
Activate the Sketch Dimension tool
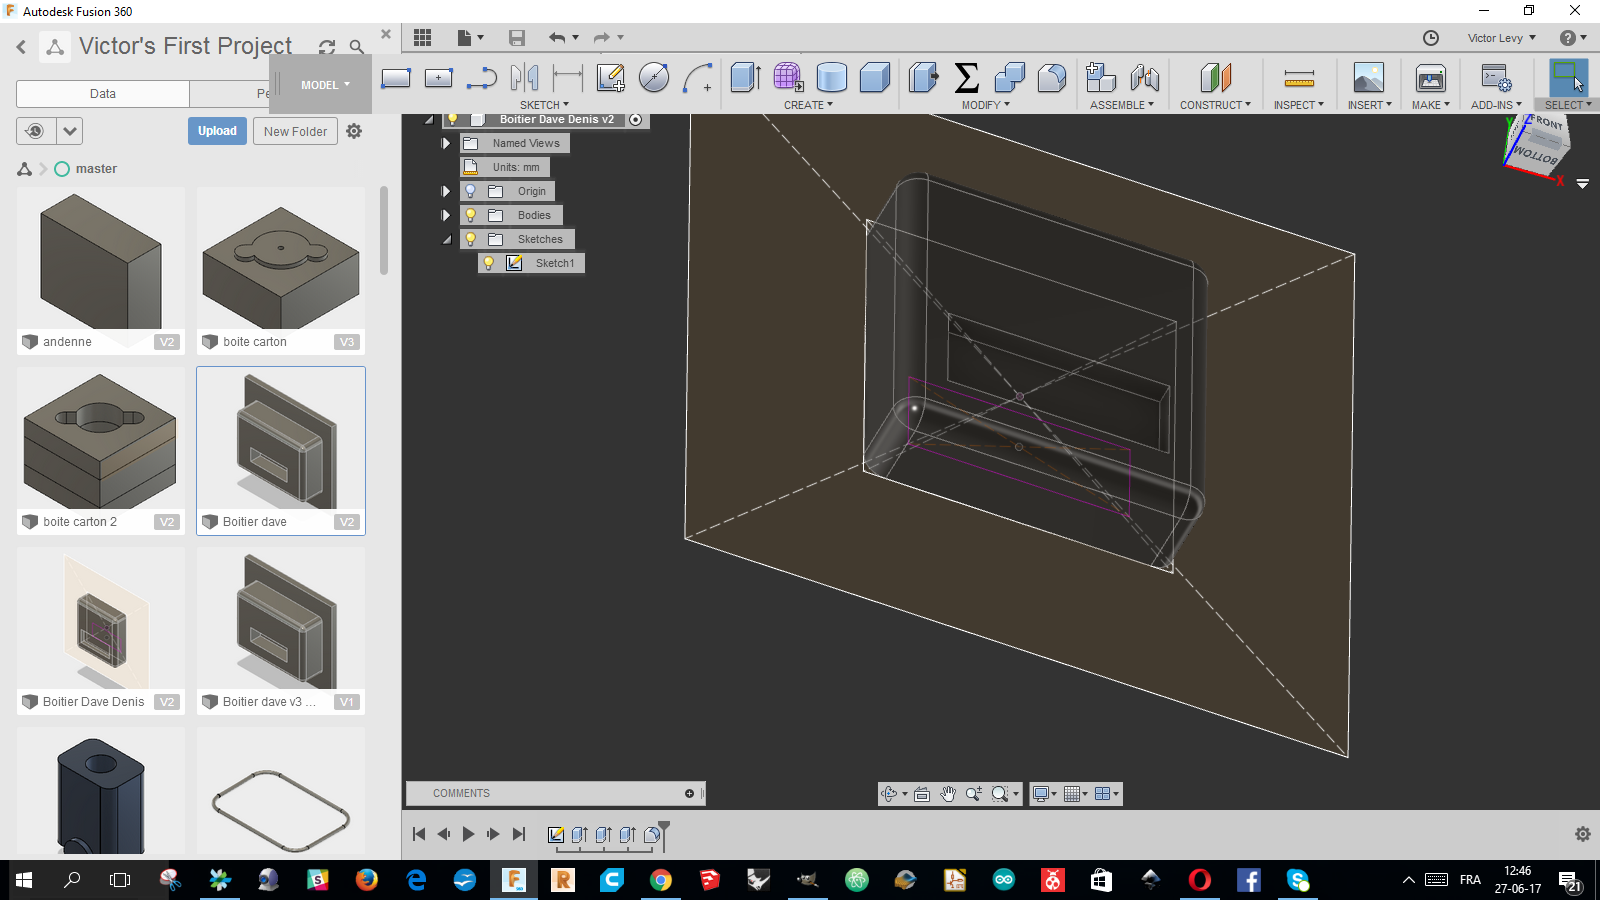[568, 78]
